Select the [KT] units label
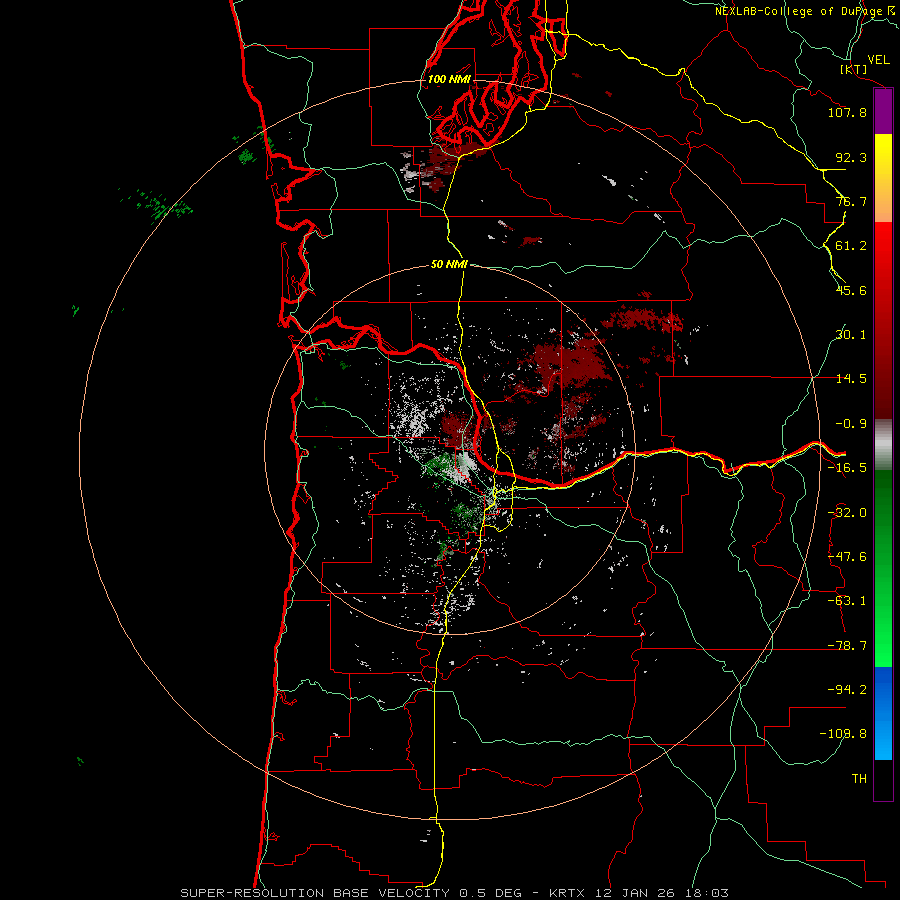Image resolution: width=900 pixels, height=900 pixels. 854,69
